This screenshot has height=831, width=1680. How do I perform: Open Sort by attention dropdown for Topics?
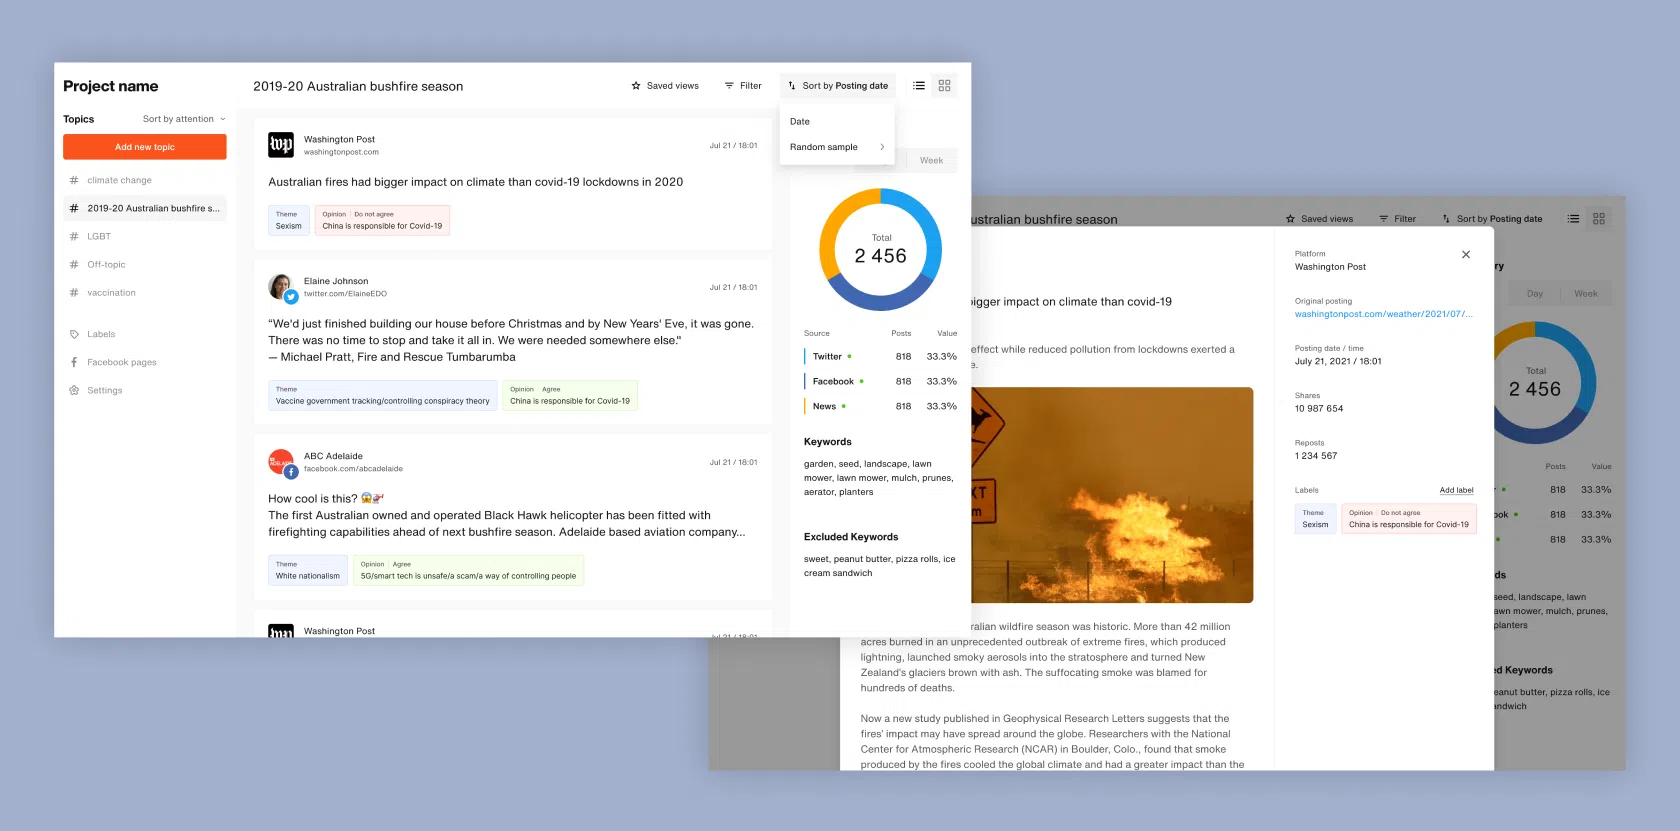pos(184,119)
